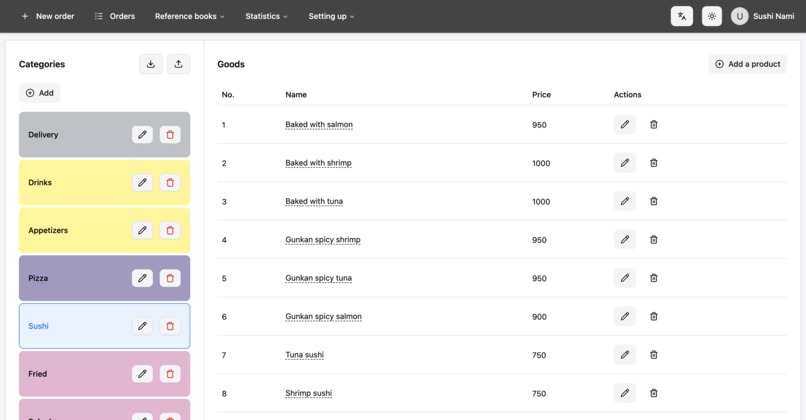Expand the Reference books dropdown
The height and width of the screenshot is (420, 806).
tap(190, 16)
